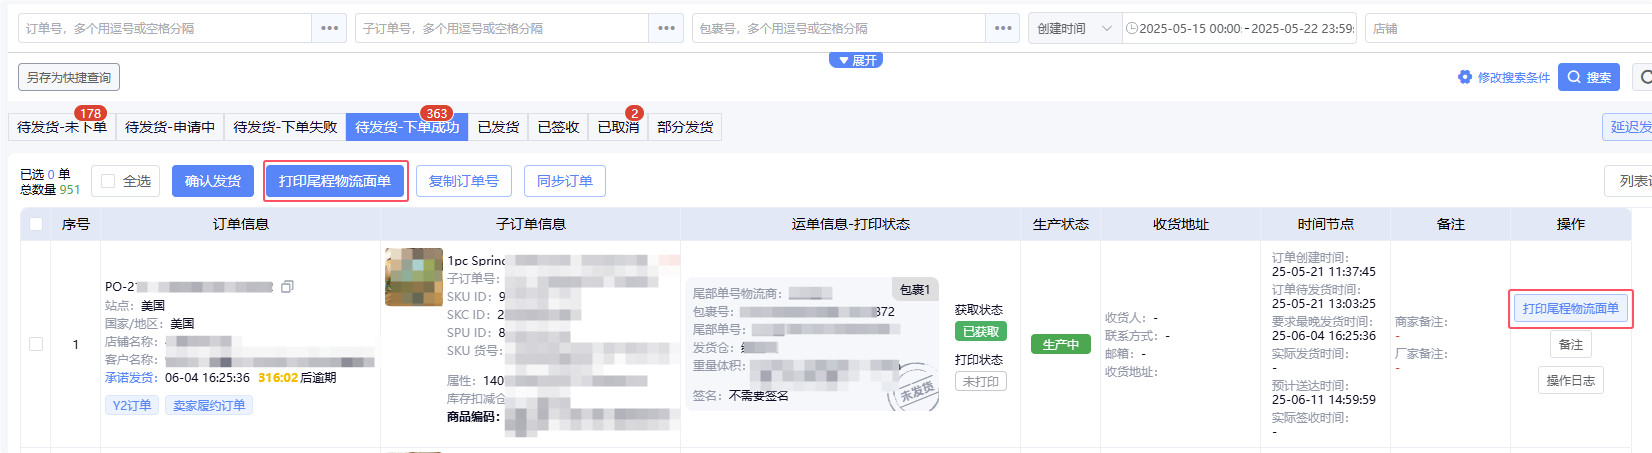Open the ellipsis menu of the 子订单号 field

(x=666, y=28)
